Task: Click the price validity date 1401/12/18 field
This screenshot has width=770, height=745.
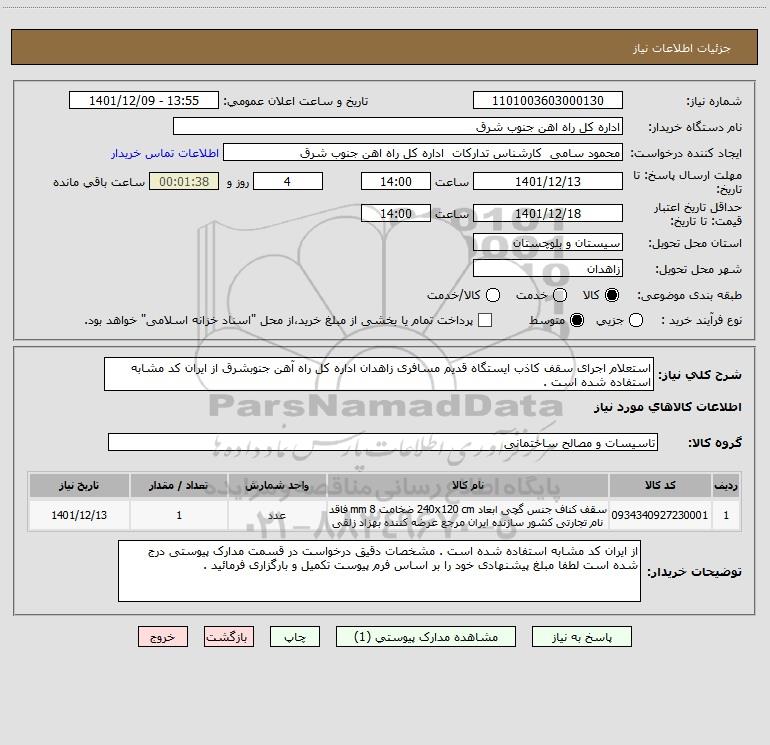Action: (548, 214)
